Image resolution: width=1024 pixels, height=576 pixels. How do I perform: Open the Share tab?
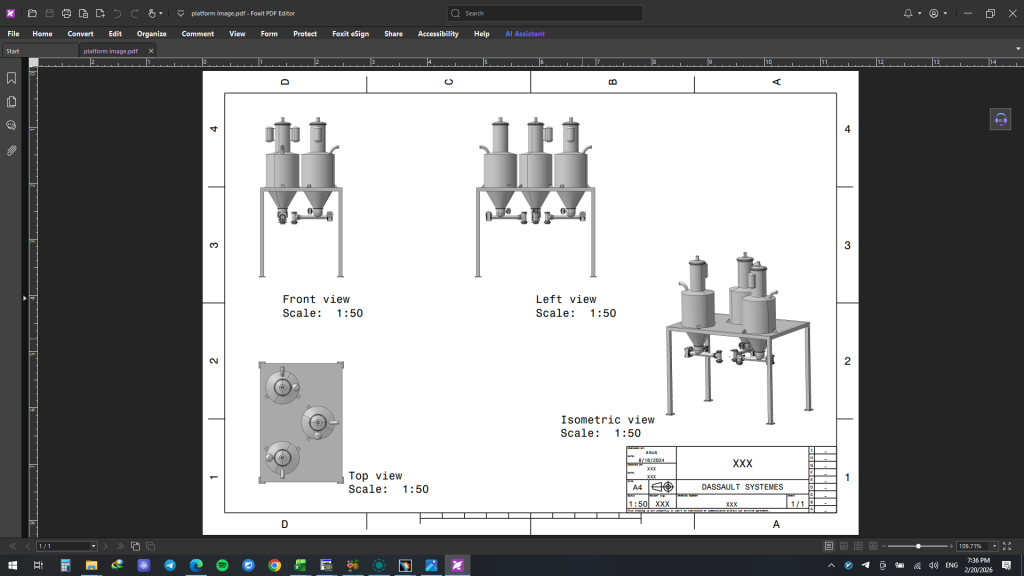point(393,33)
